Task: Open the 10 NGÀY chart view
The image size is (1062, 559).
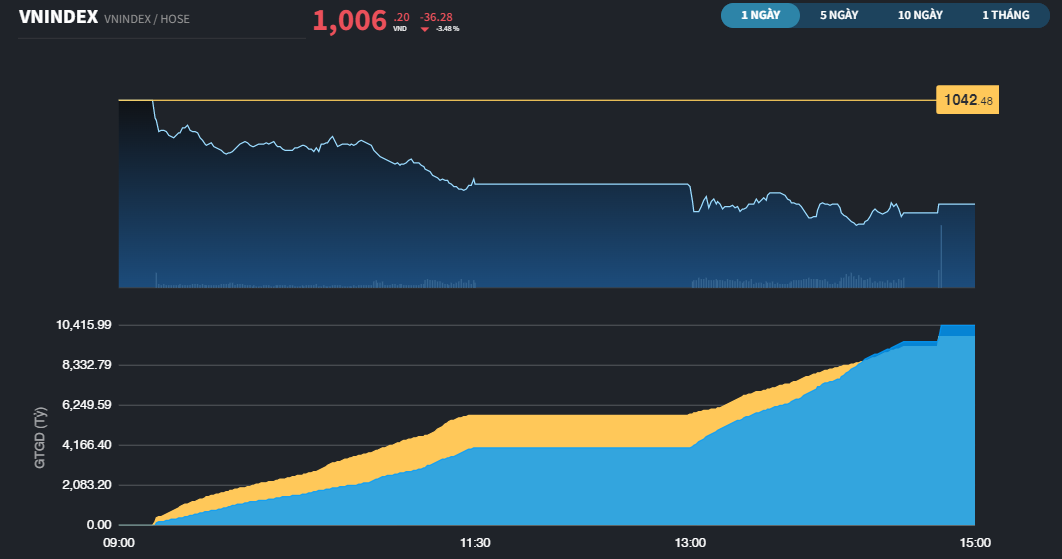Action: pyautogui.click(x=920, y=15)
